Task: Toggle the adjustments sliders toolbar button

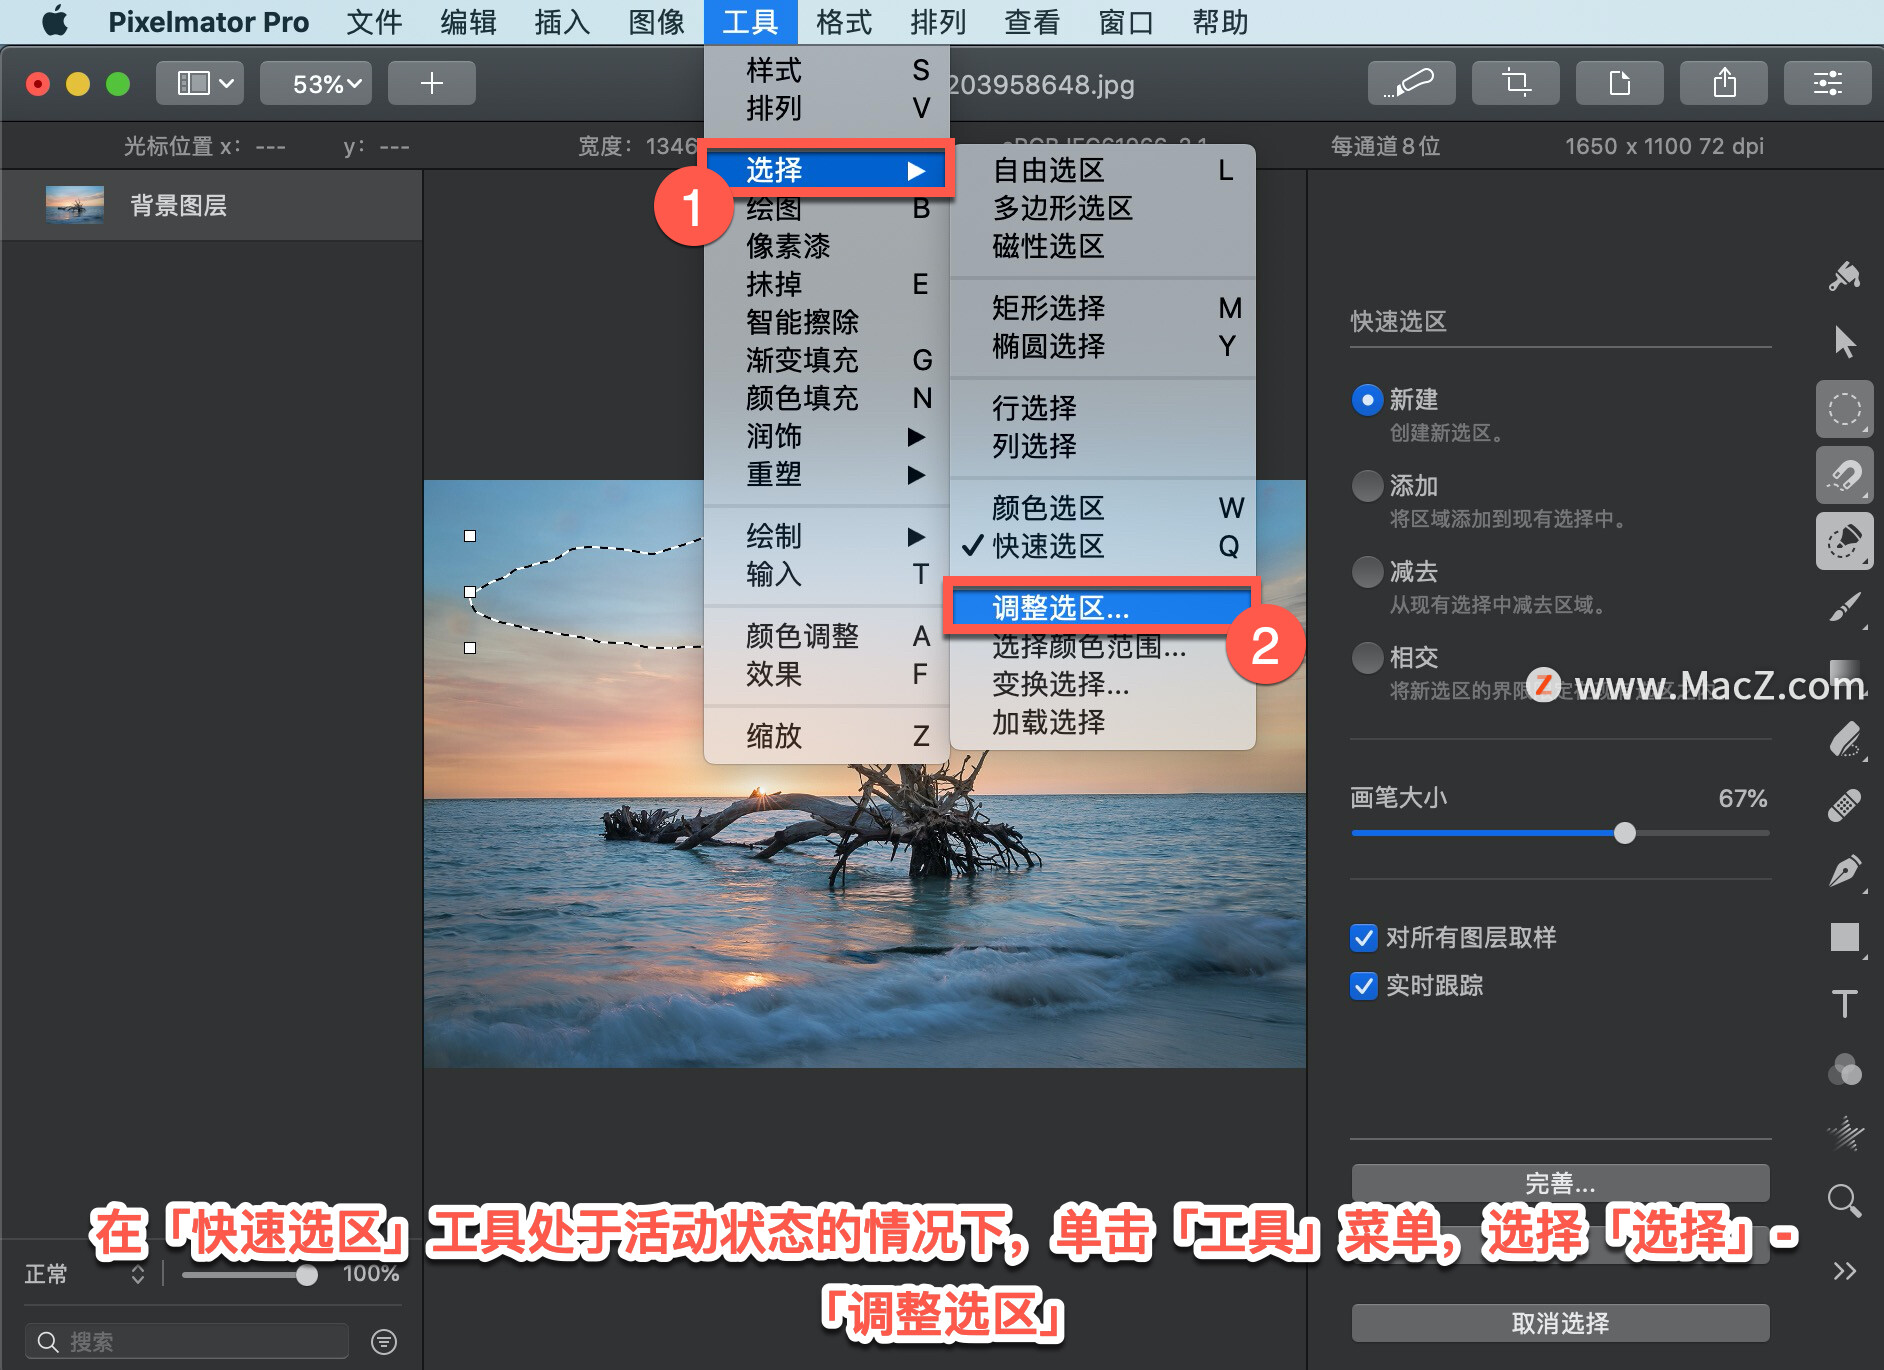Action: 1828,83
